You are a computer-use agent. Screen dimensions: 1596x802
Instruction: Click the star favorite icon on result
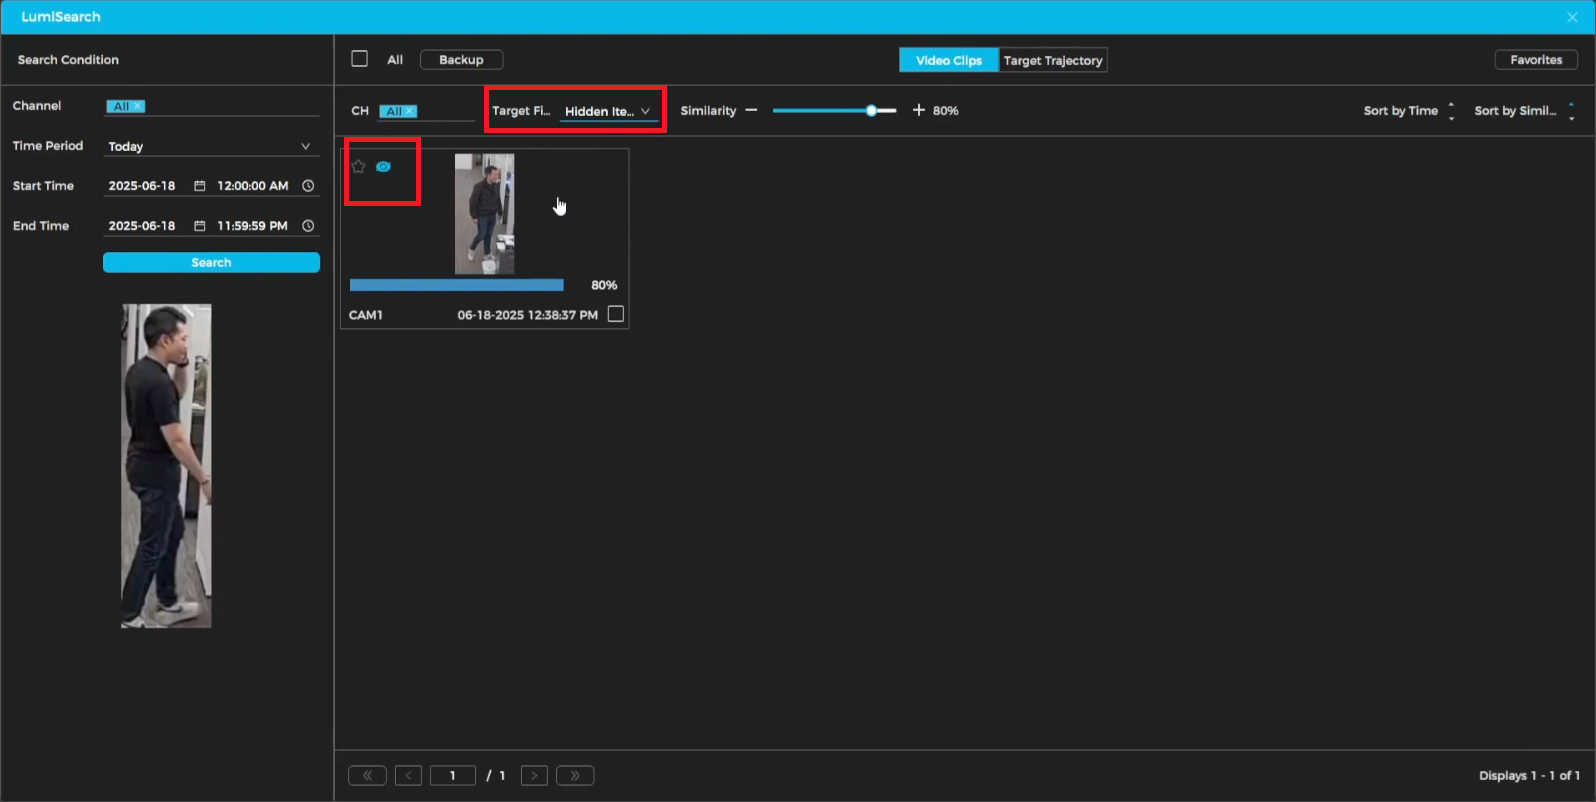359,167
